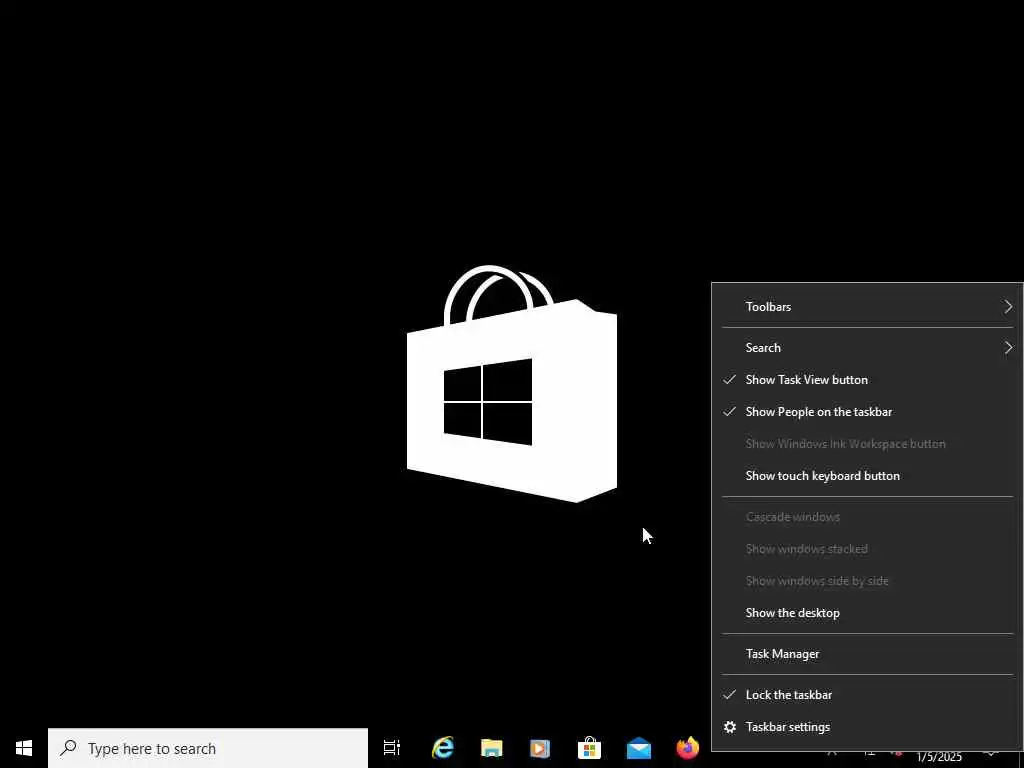Launch Firefox from the taskbar

688,748
